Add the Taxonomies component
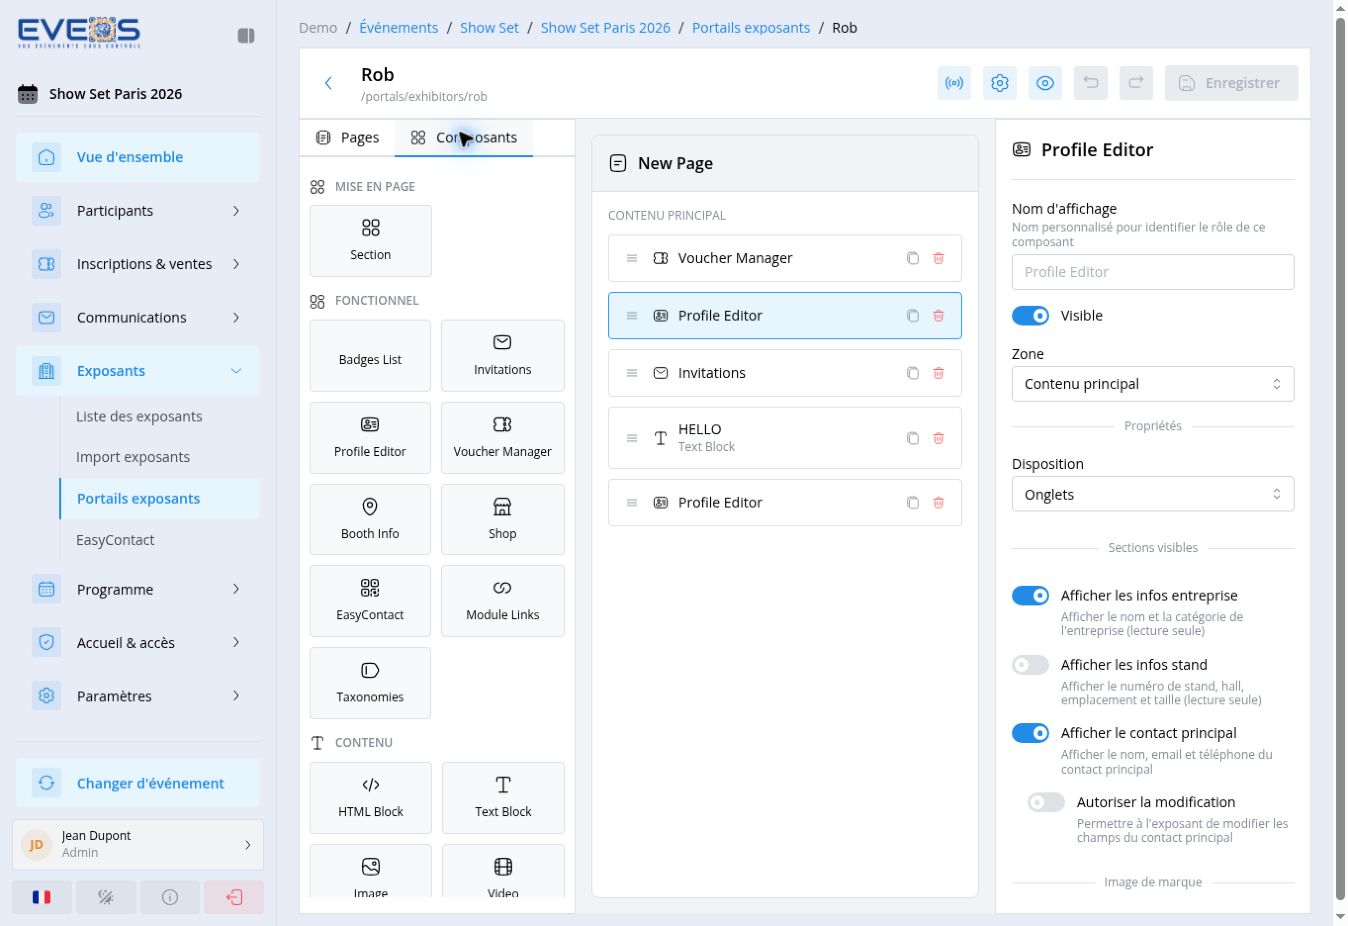This screenshot has height=926, width=1348. tap(370, 683)
